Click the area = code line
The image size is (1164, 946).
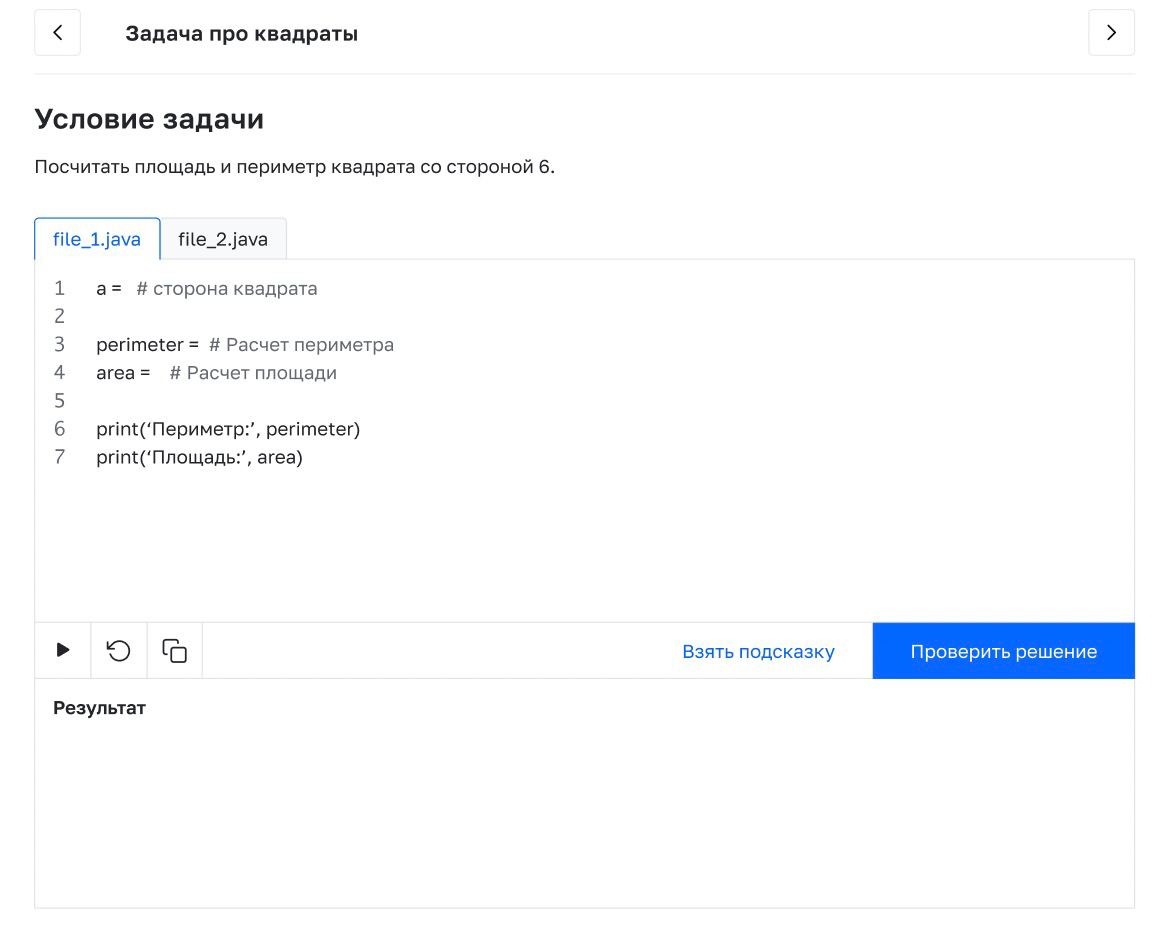[216, 373]
